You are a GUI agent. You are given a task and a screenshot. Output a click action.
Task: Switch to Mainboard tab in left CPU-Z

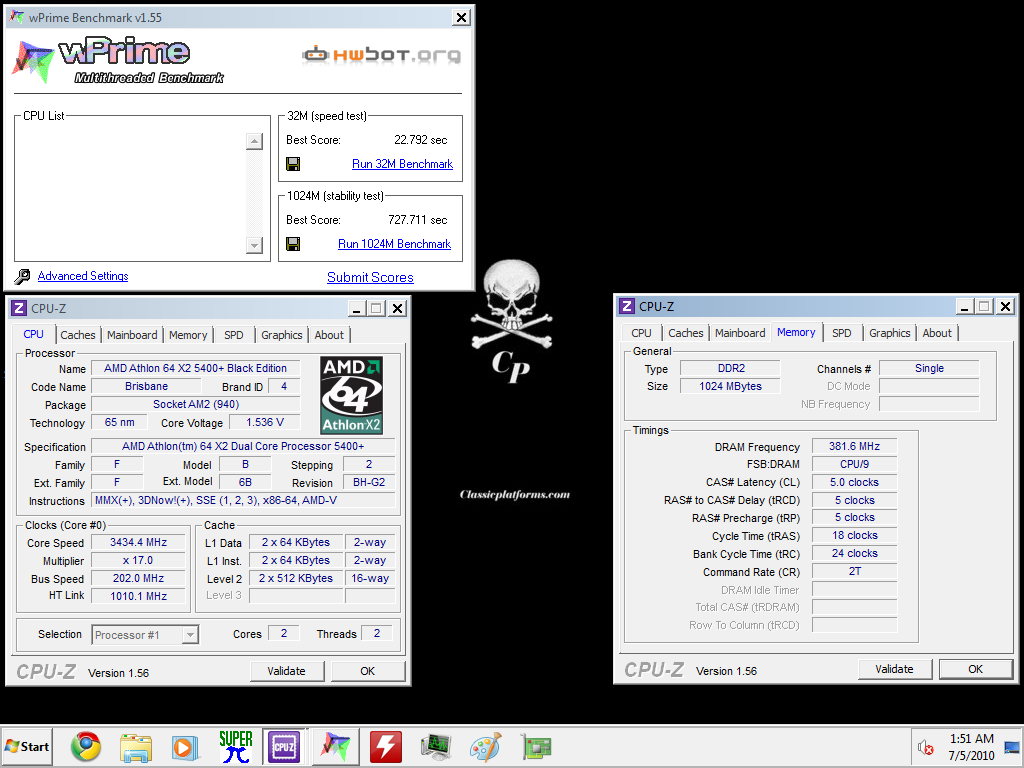(x=132, y=335)
